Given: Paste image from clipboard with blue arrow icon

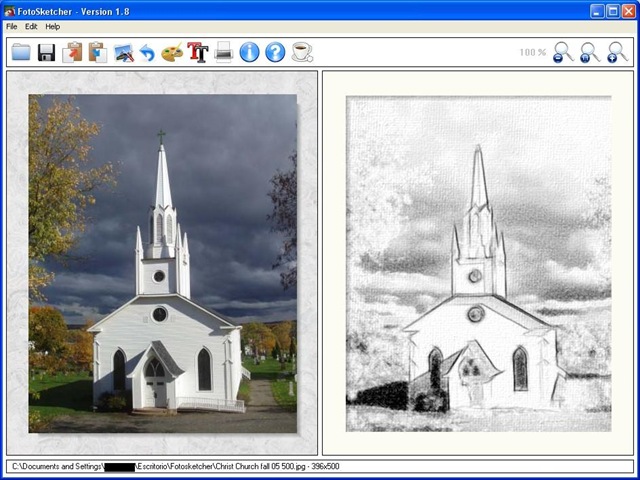Looking at the screenshot, I should 98,52.
